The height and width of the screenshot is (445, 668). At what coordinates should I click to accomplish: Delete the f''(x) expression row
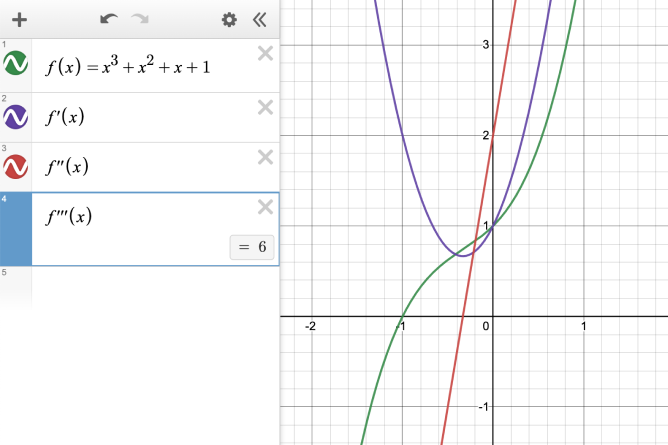[265, 157]
